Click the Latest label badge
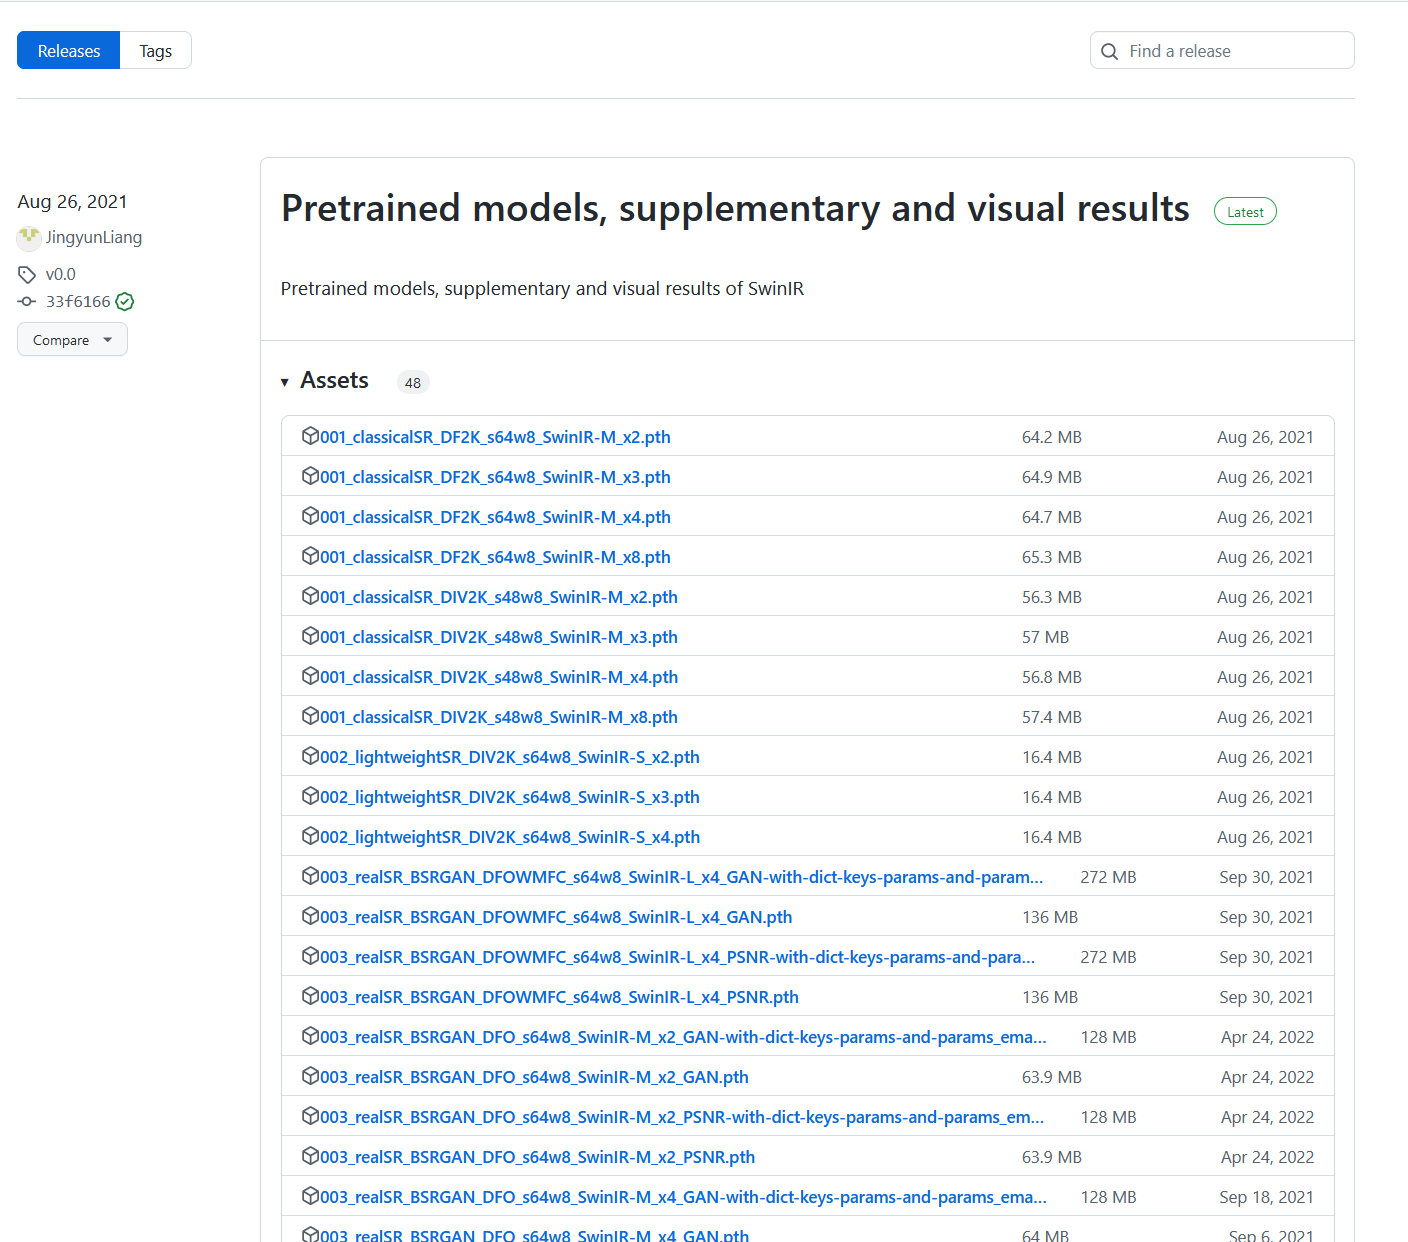This screenshot has width=1408, height=1242. pos(1245,212)
